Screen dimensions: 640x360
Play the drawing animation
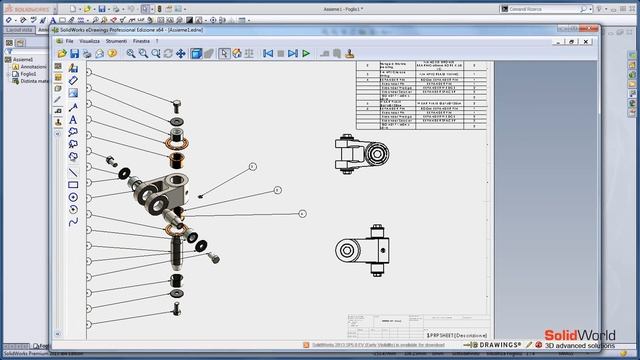(306, 53)
